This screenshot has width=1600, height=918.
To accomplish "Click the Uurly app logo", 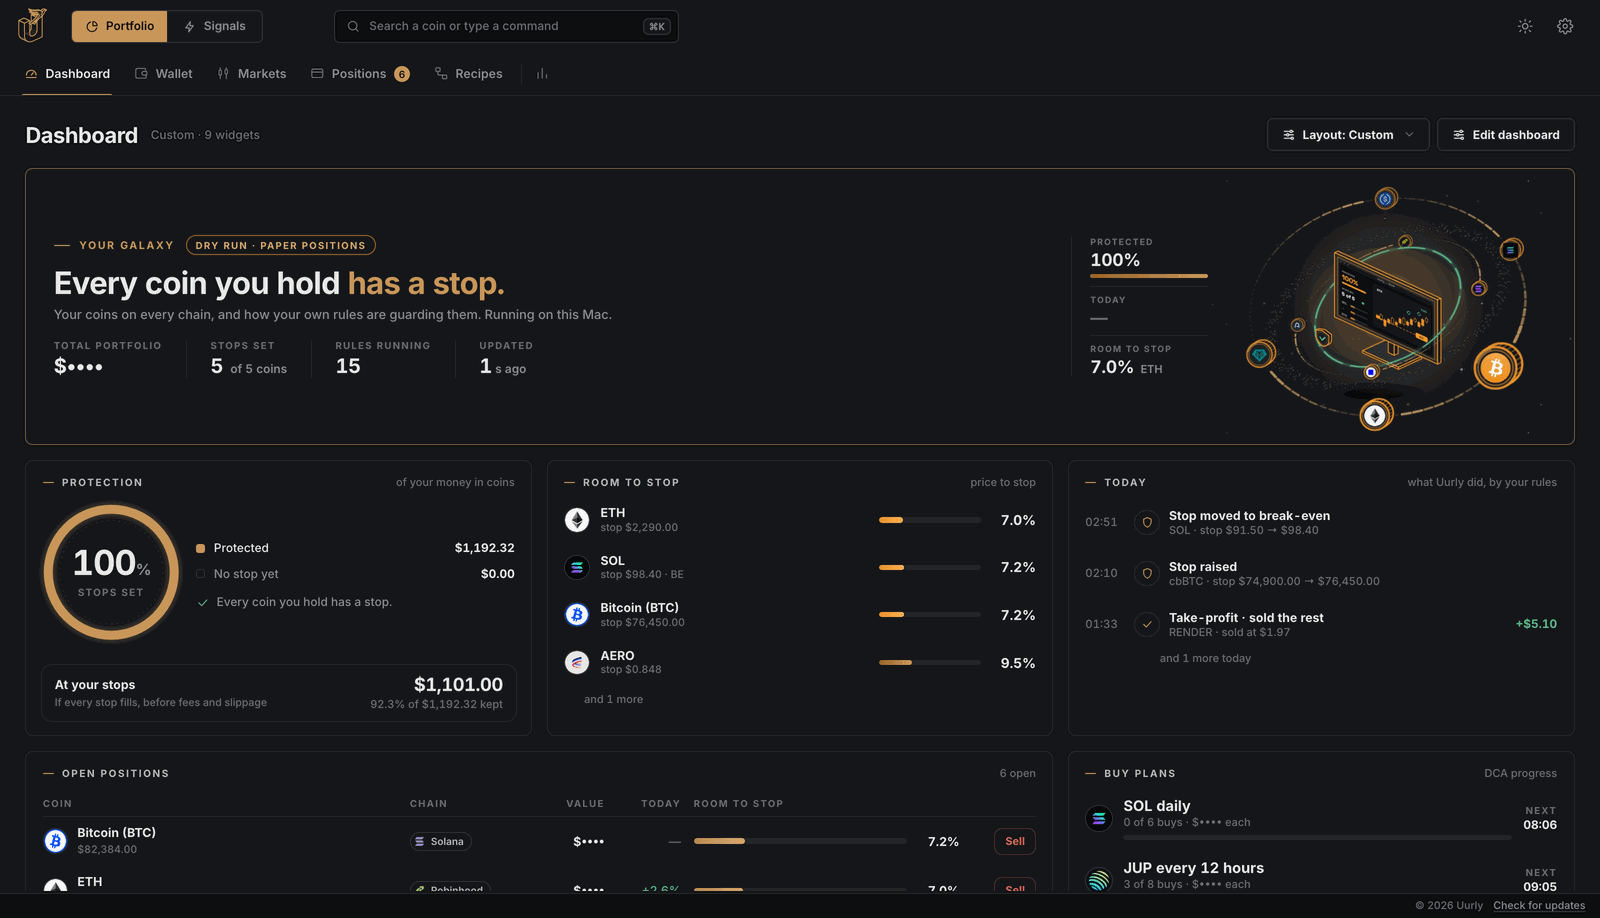I will click(32, 25).
